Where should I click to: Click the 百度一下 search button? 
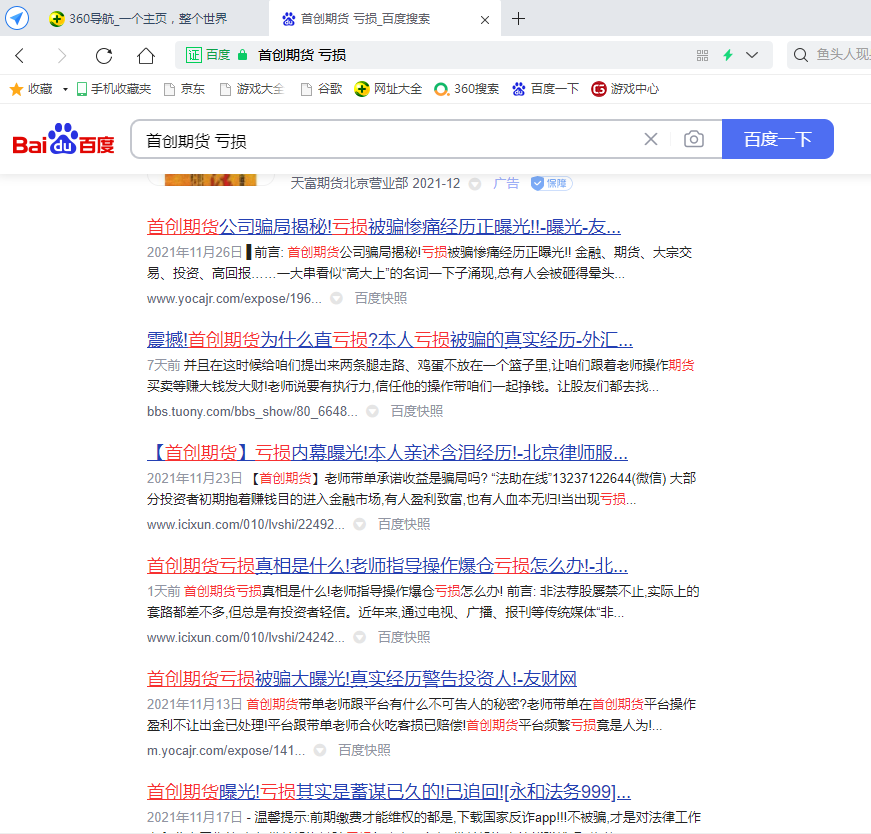point(778,139)
